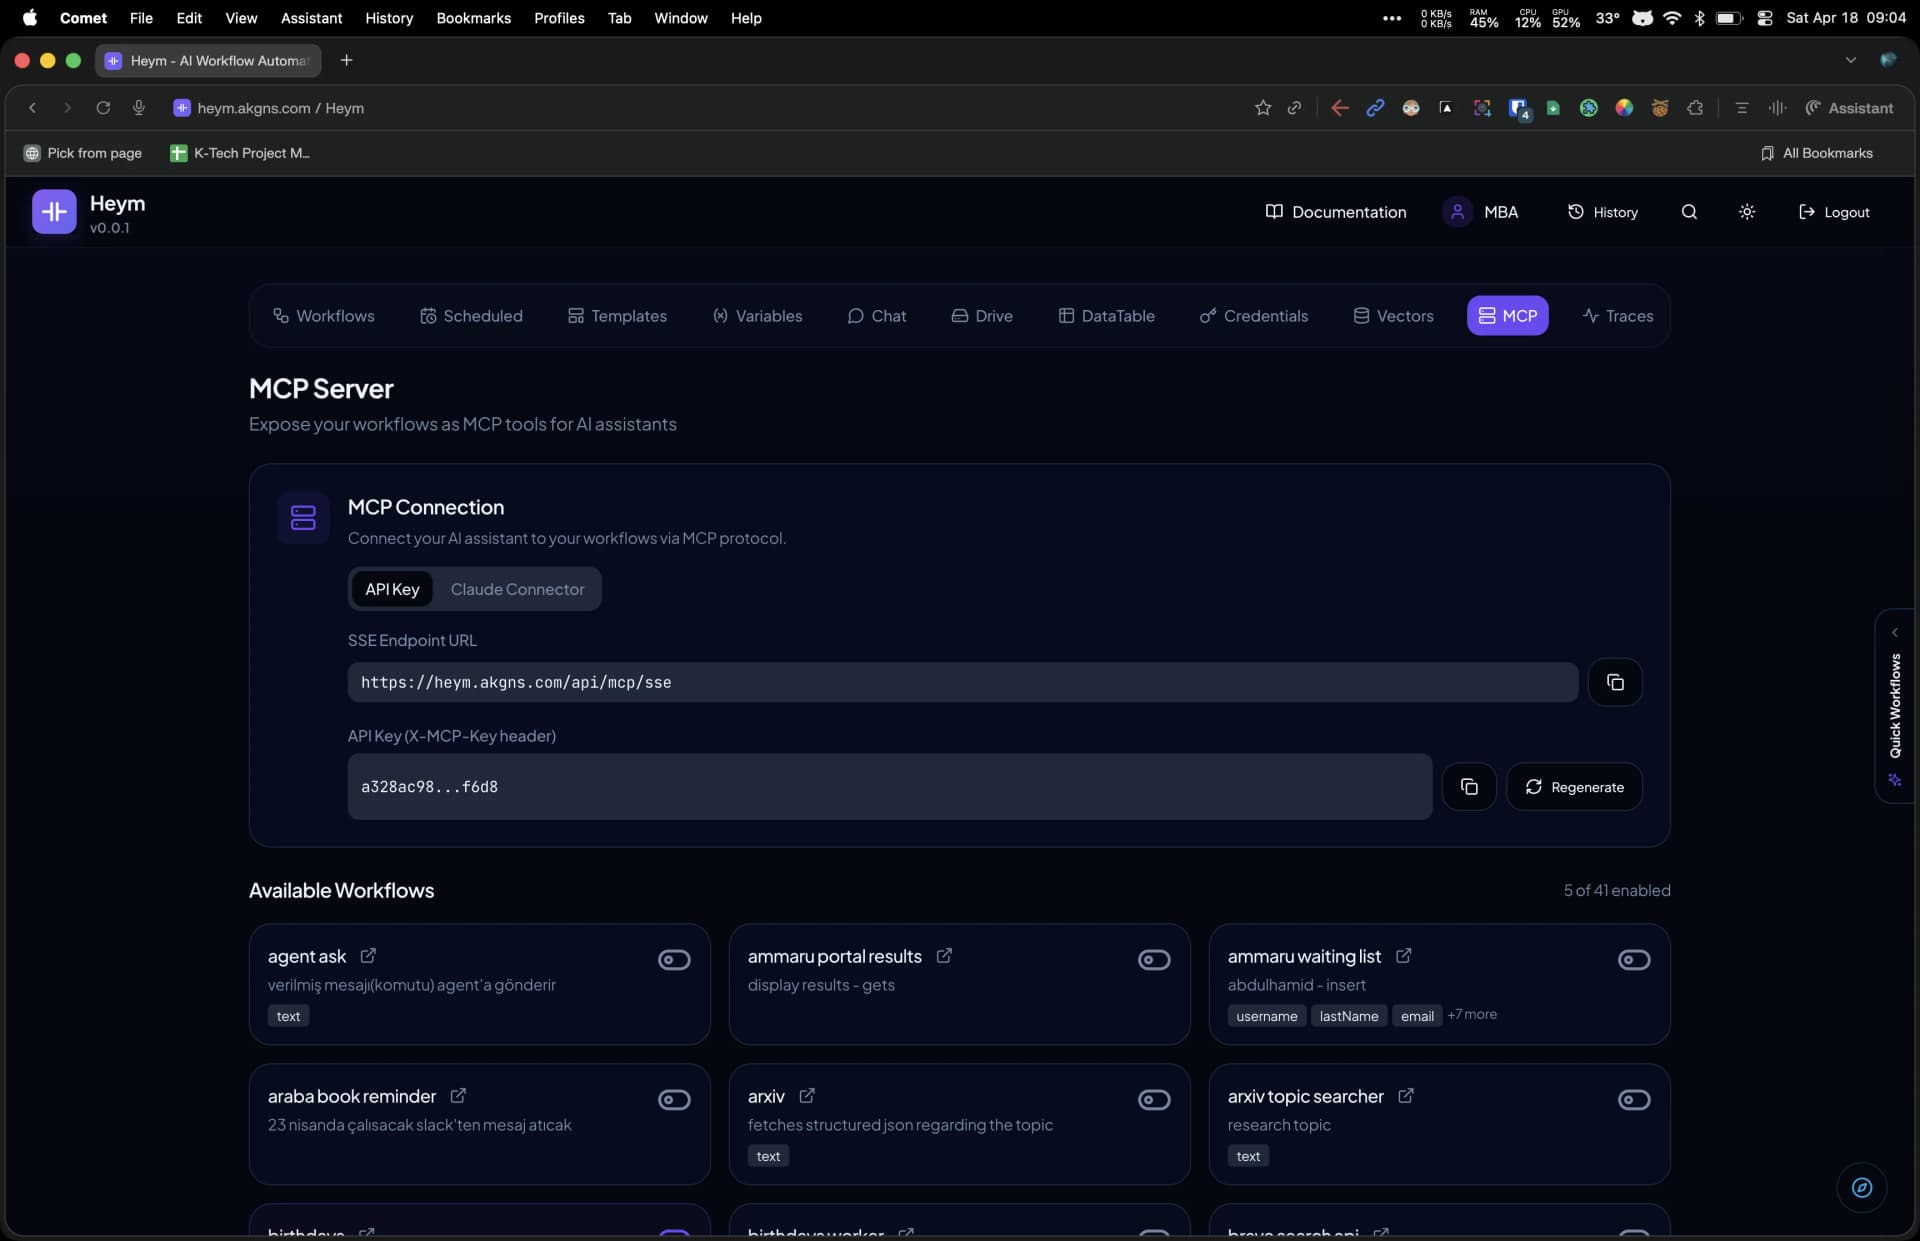Open search with the magnifier icon

1688,212
